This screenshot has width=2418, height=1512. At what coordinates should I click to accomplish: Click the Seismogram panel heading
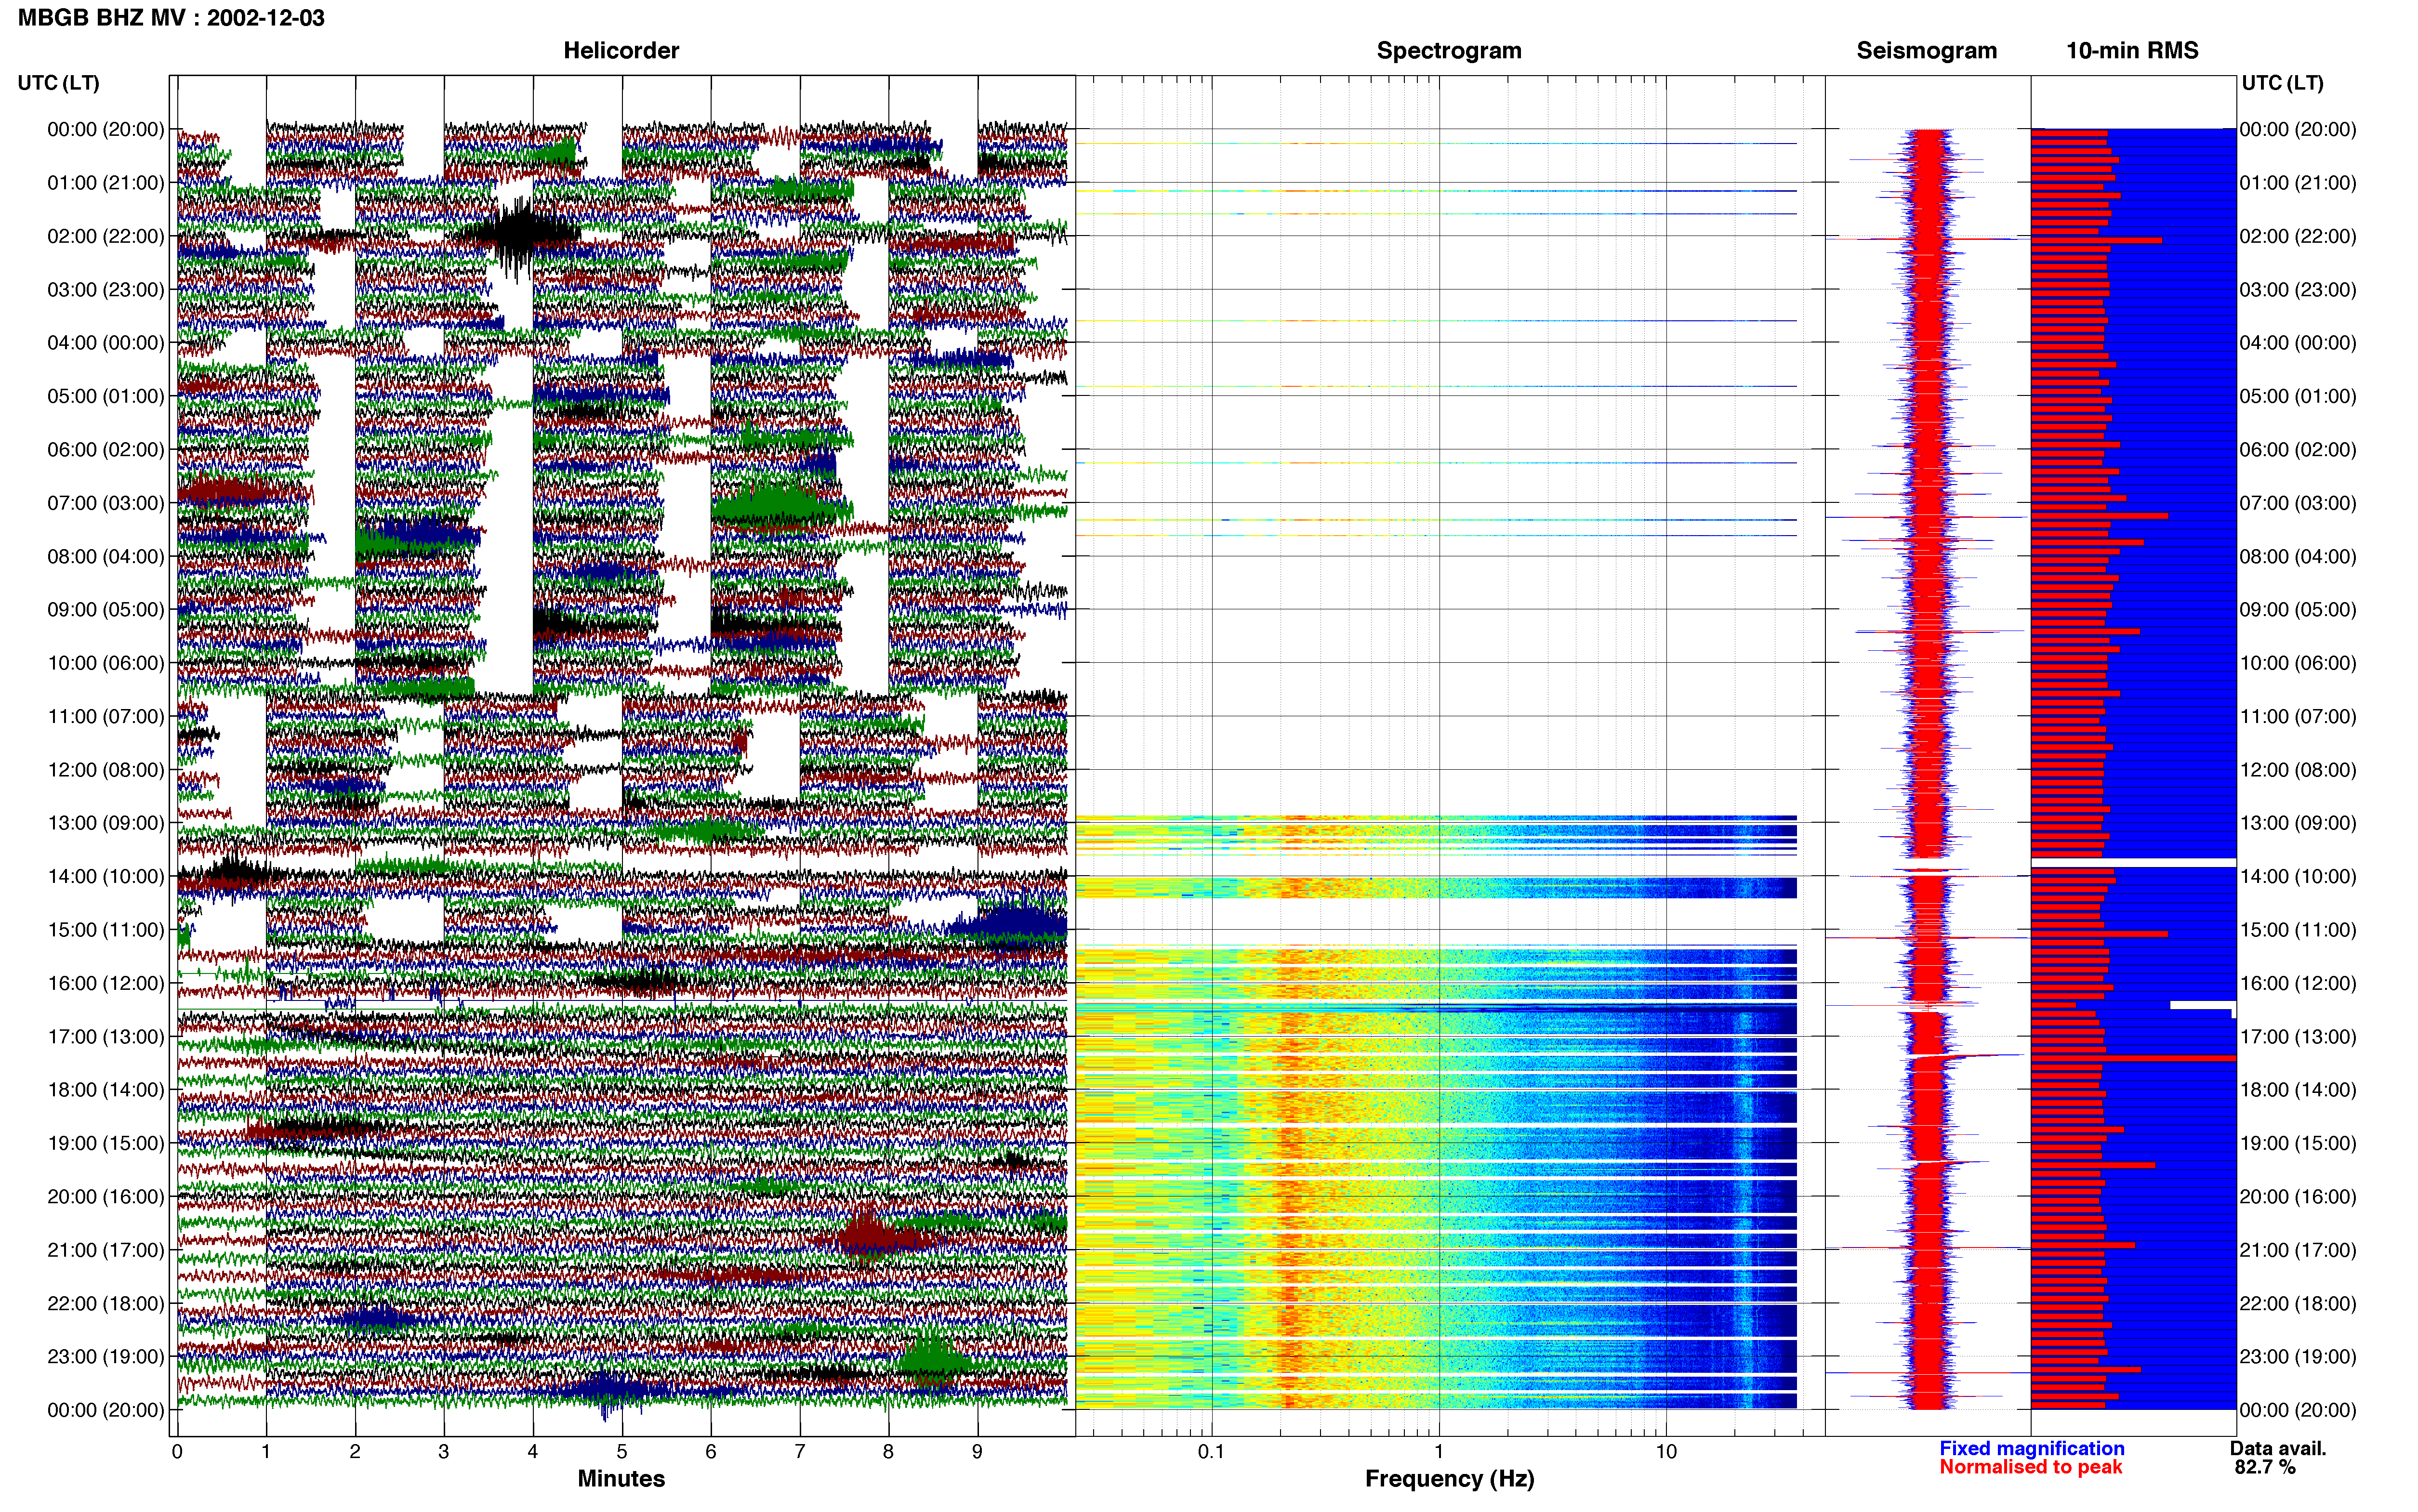pos(1926,50)
